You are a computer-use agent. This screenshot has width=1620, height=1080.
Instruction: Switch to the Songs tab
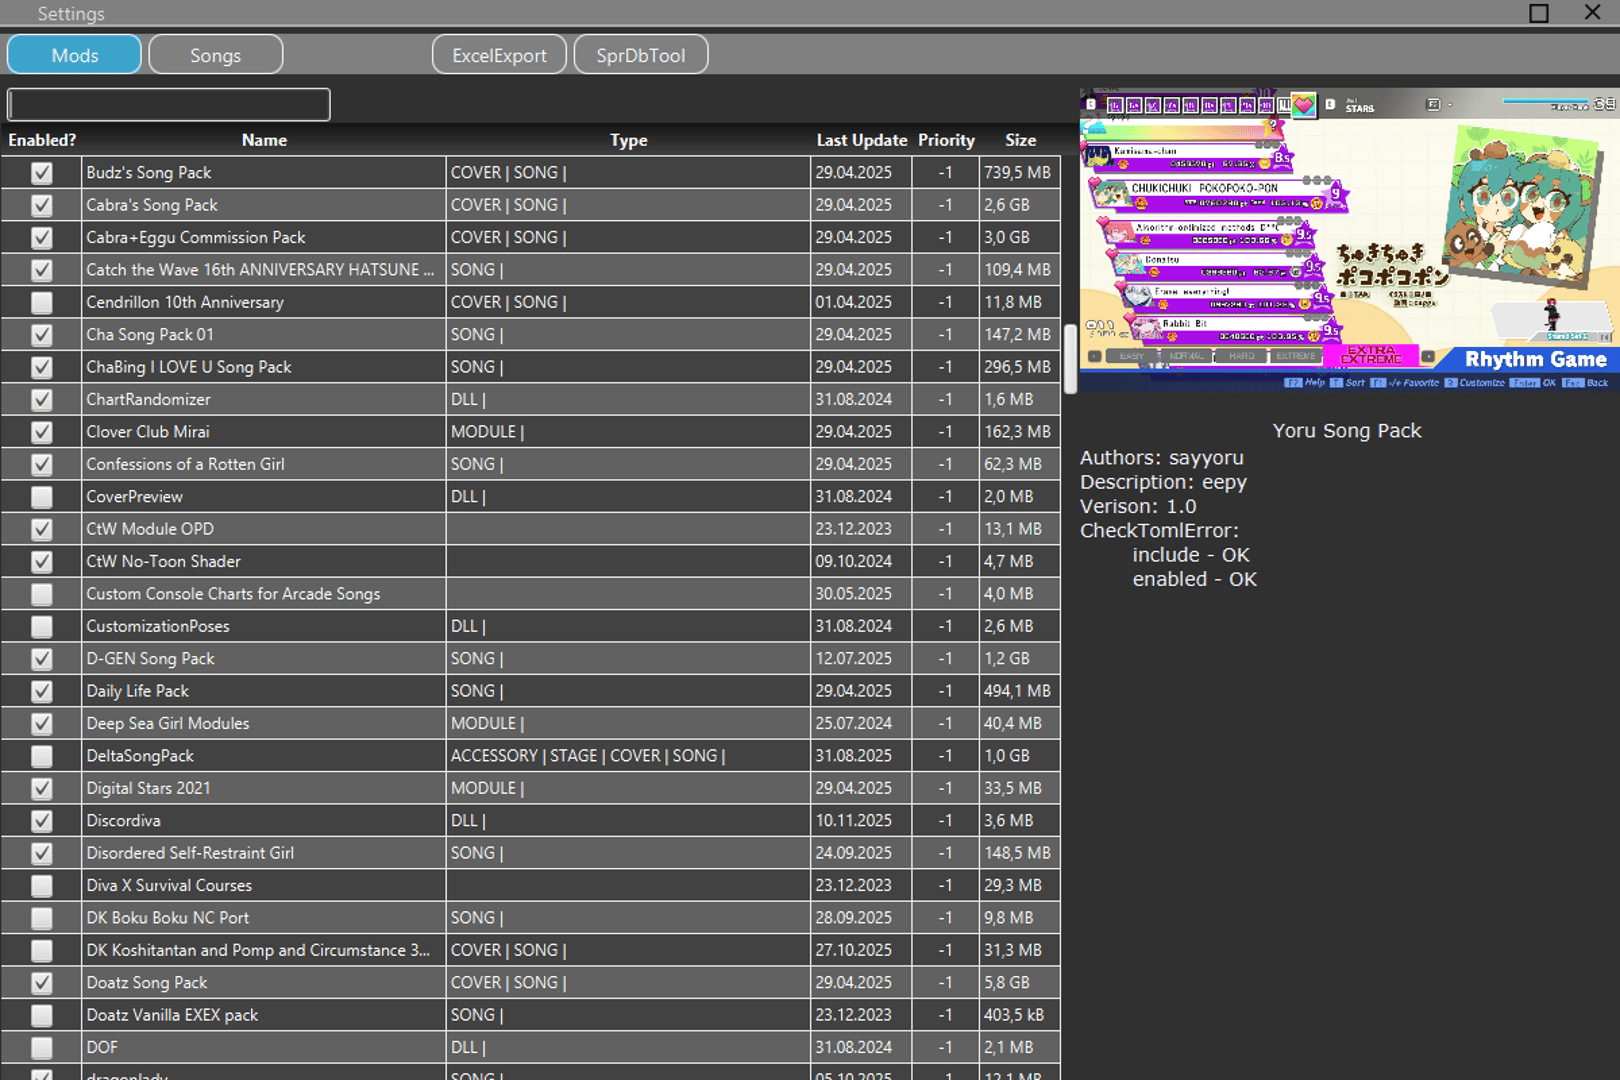click(215, 54)
